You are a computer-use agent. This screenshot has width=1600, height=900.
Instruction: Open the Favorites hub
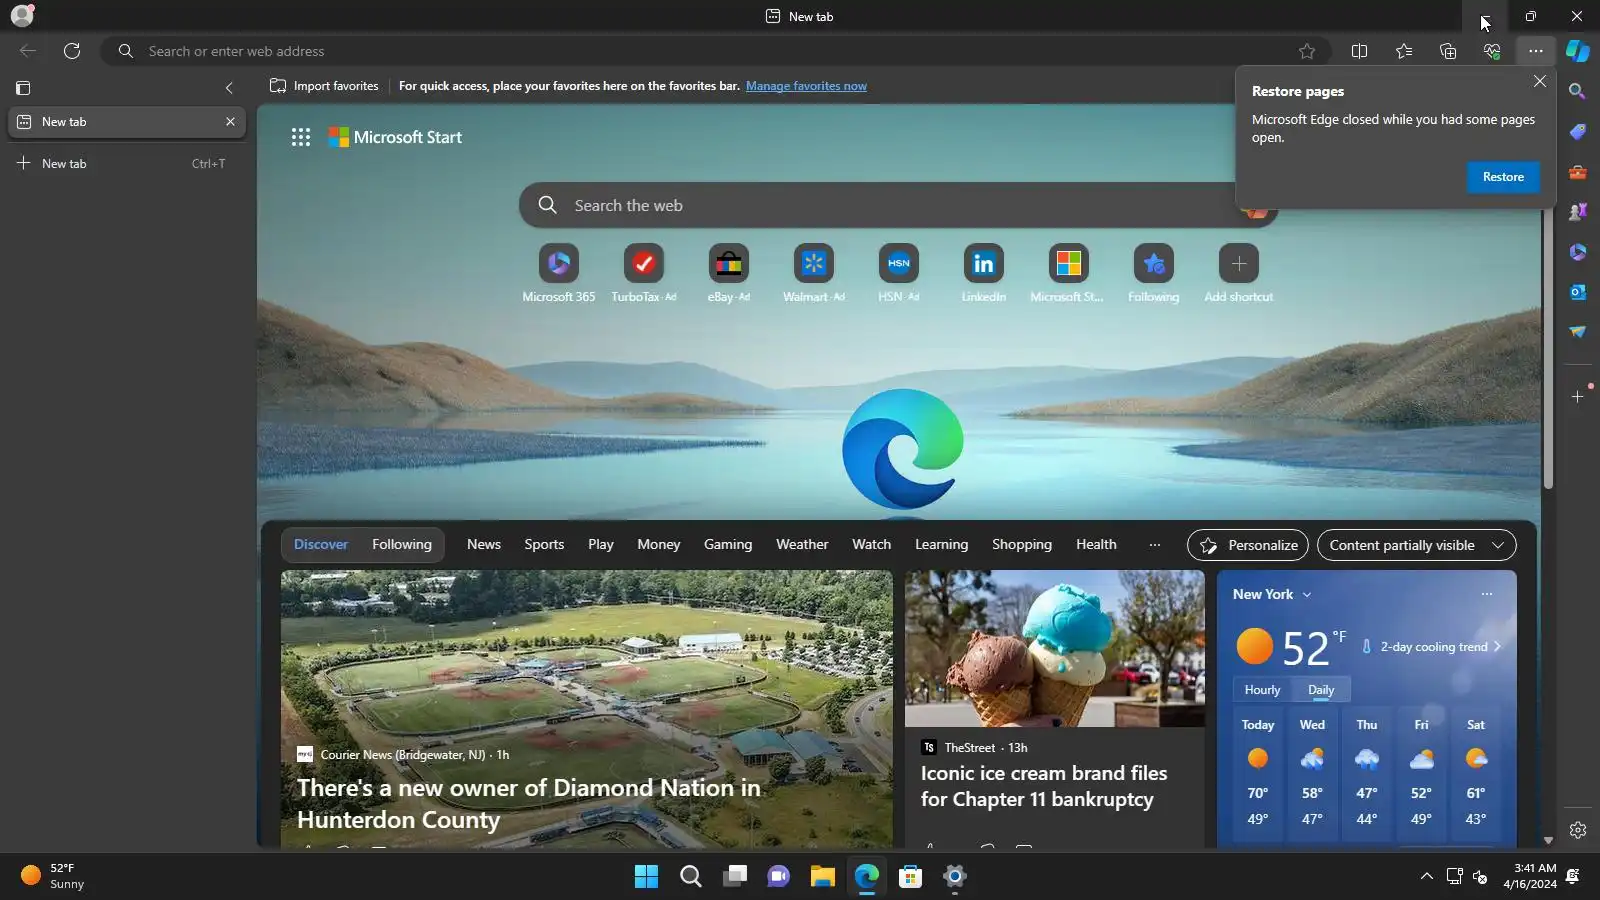[x=1404, y=51]
